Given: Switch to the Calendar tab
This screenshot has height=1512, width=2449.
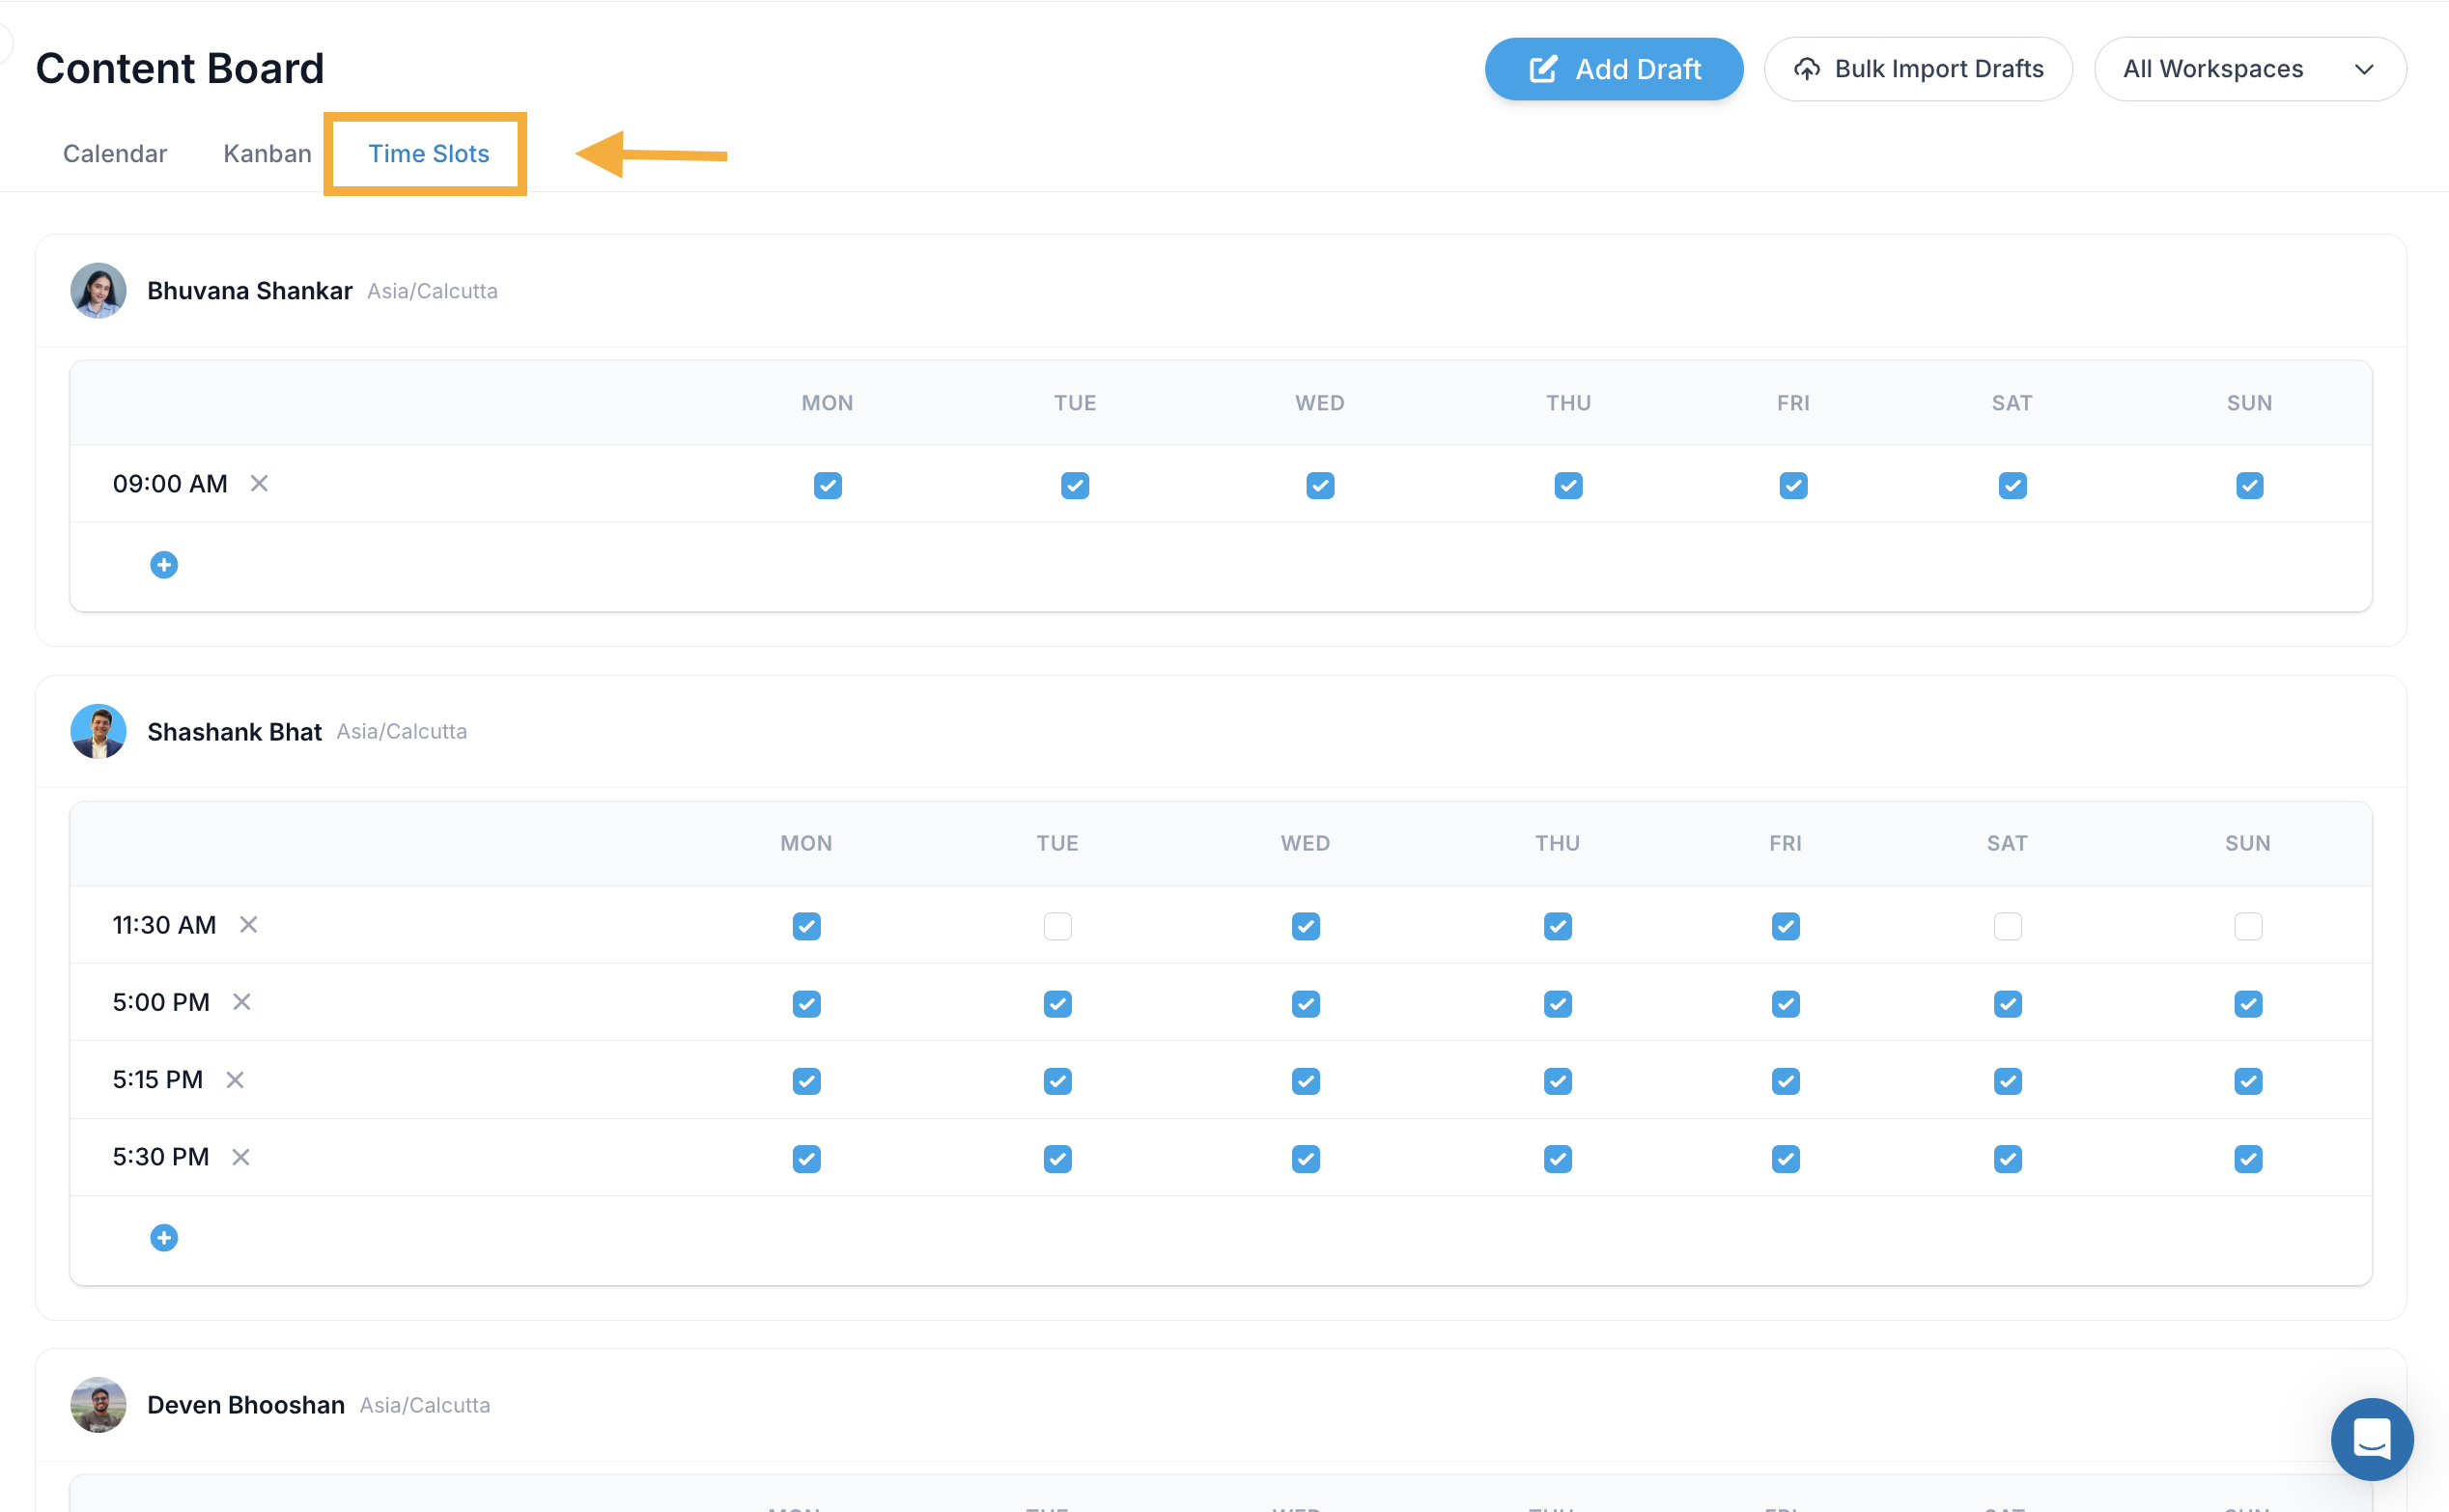Looking at the screenshot, I should 115,153.
